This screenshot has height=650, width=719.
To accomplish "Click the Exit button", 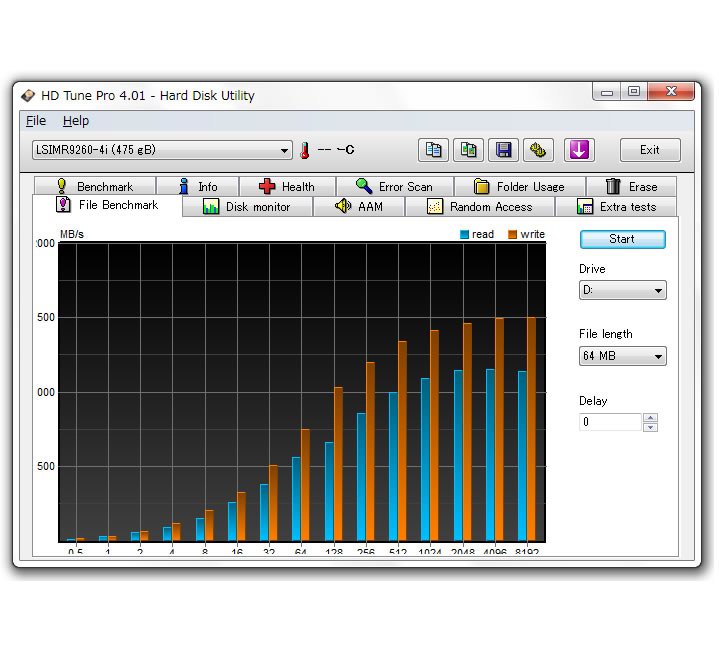I will coord(649,150).
